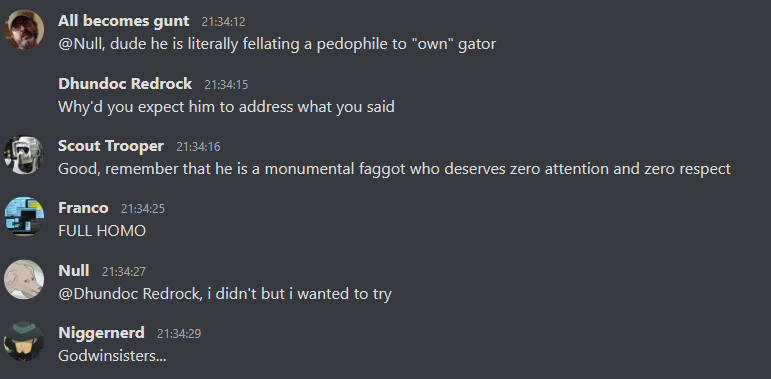Viewport: 771px width, 379px height.
Task: Select the Godwinsisters... message text
Action: click(112, 356)
